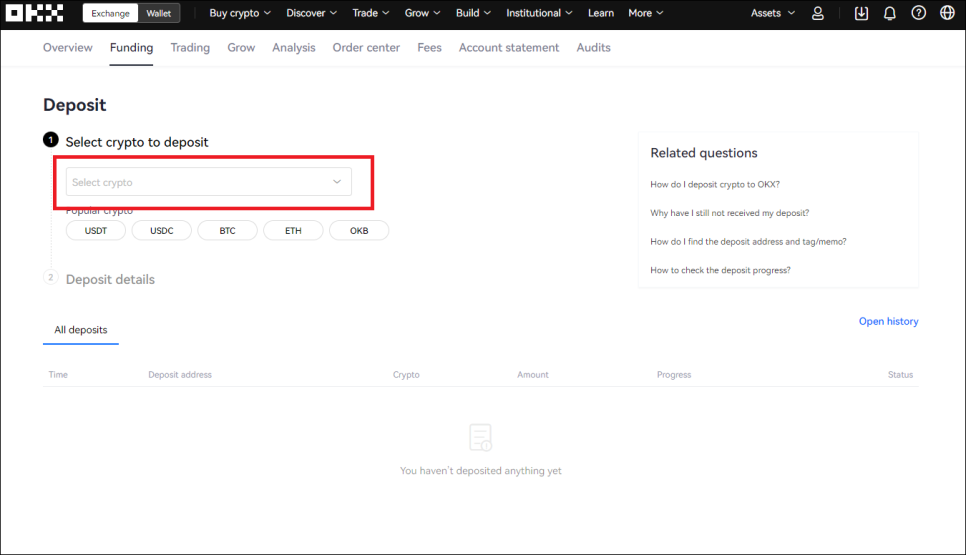Expand the Trade menu
The height and width of the screenshot is (555, 966).
click(x=370, y=13)
